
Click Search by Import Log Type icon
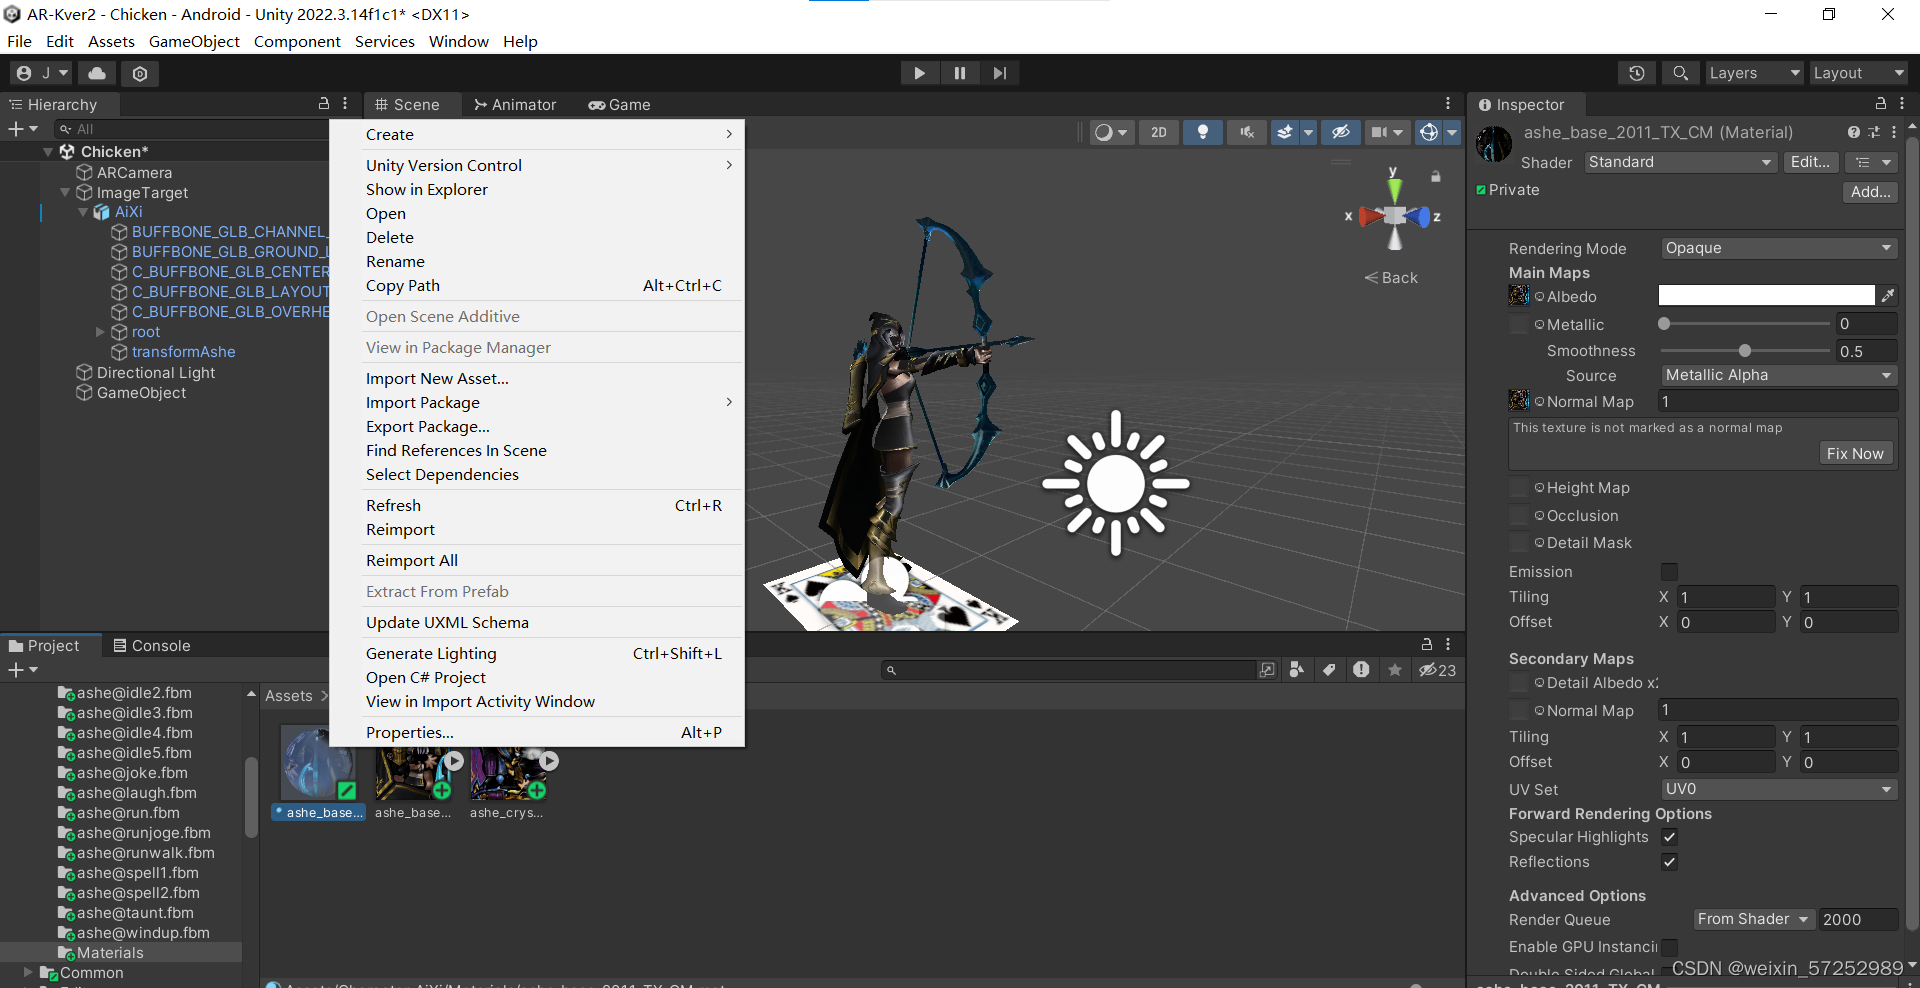click(1361, 670)
